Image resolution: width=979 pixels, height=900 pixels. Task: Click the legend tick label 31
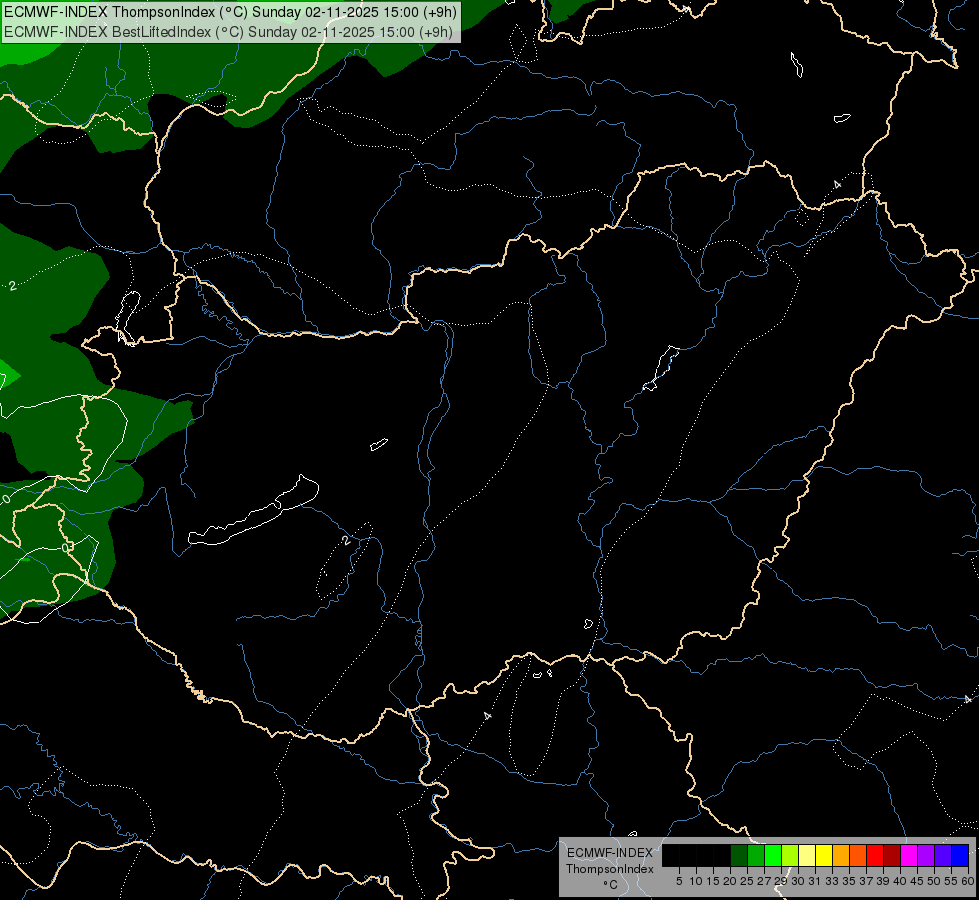(815, 881)
